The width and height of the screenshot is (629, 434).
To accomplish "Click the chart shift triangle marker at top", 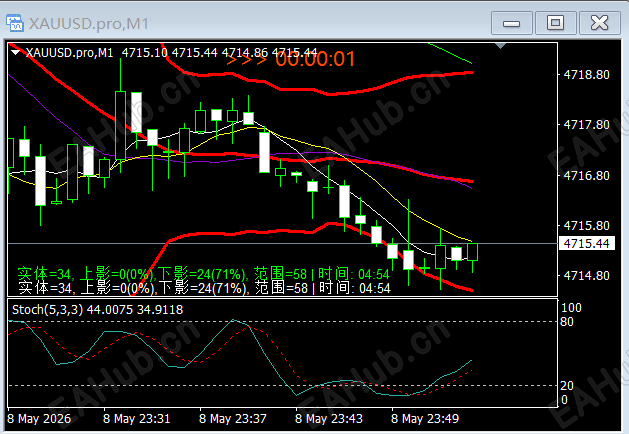I will (500, 46).
